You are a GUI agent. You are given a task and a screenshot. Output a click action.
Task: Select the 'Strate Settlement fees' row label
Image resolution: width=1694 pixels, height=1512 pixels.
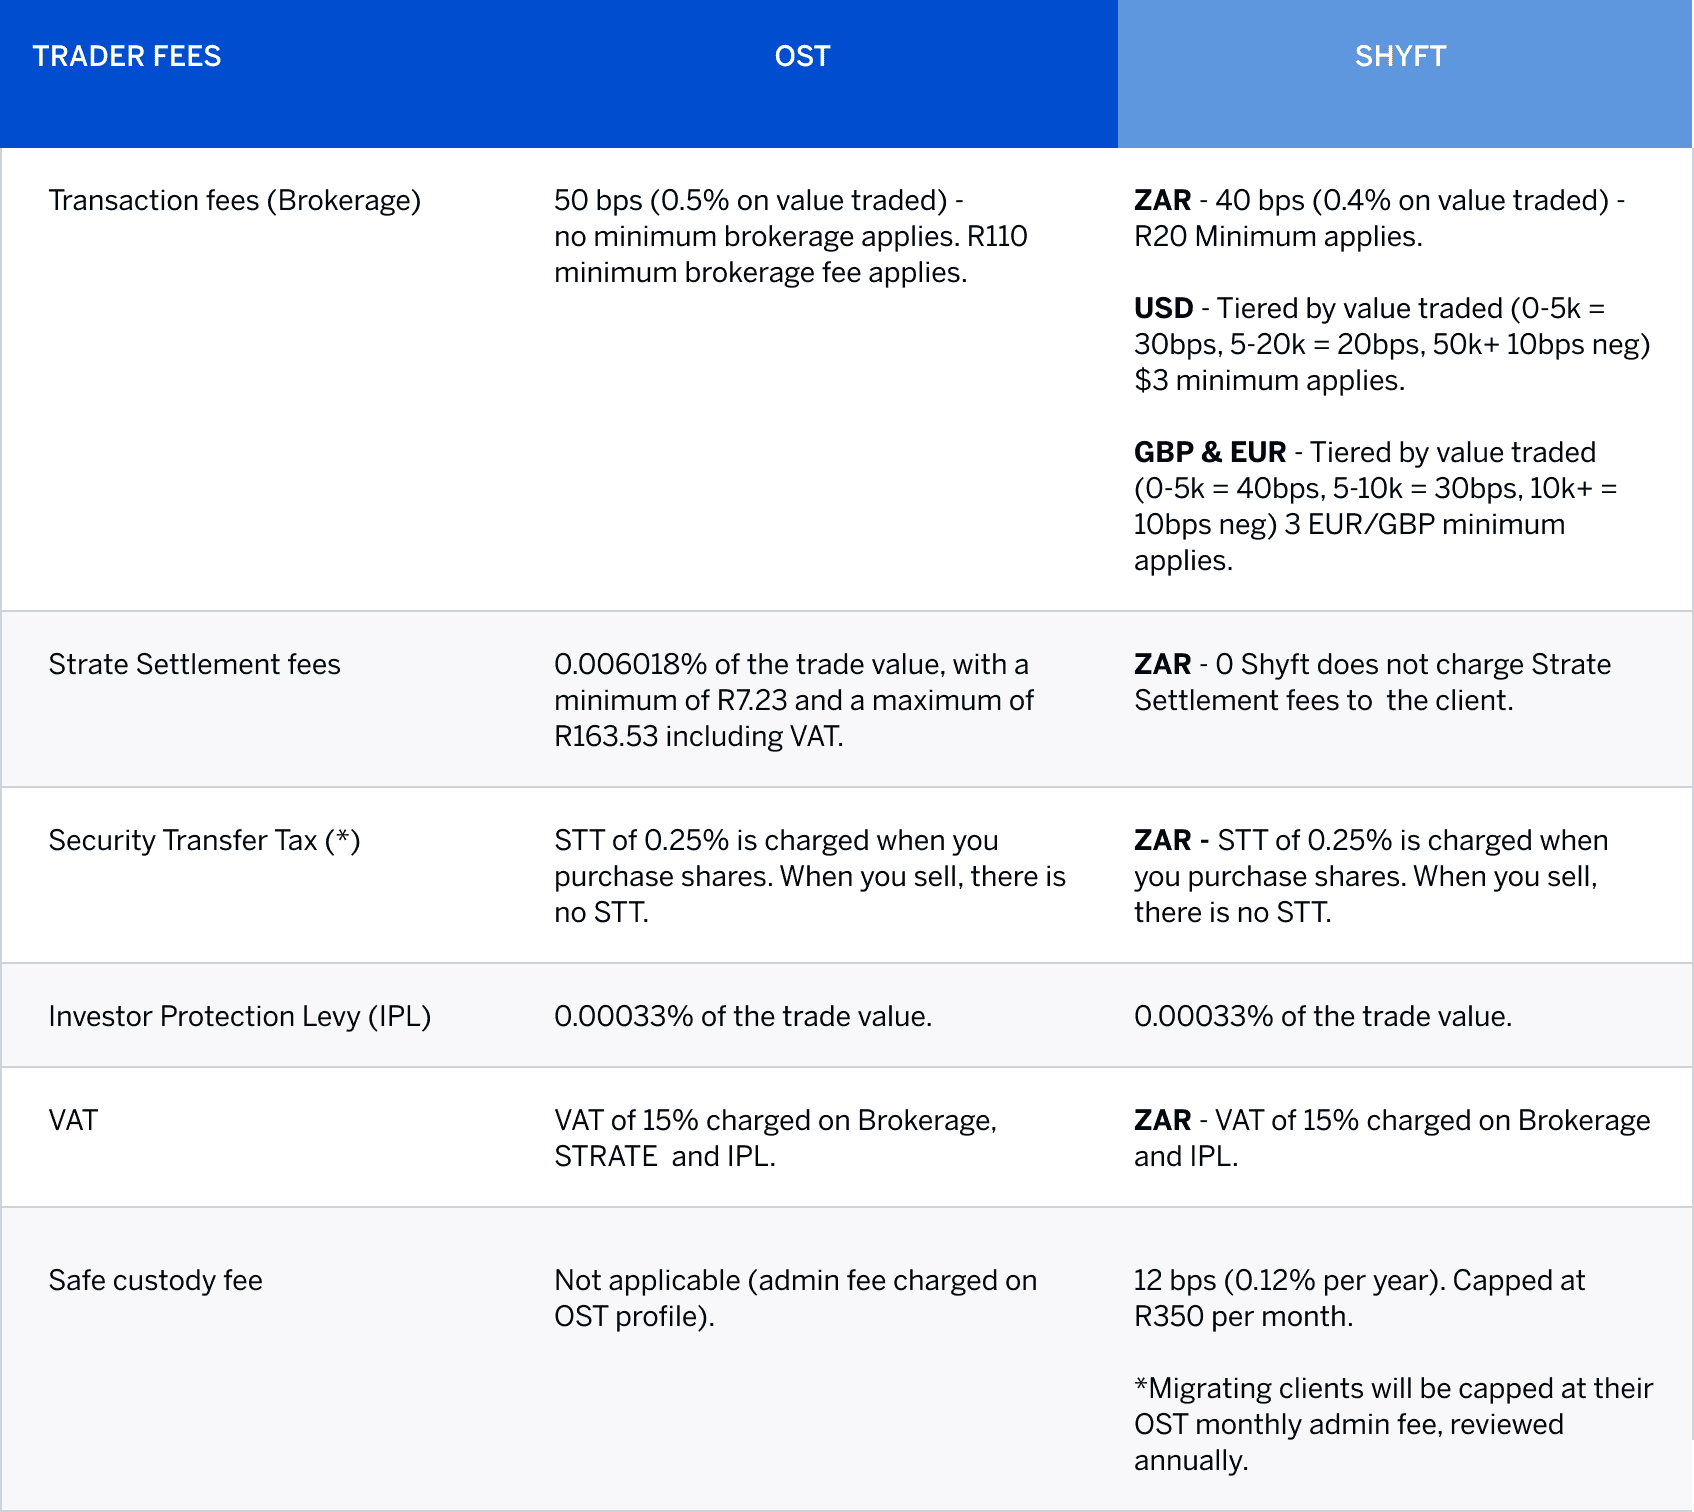pyautogui.click(x=195, y=664)
